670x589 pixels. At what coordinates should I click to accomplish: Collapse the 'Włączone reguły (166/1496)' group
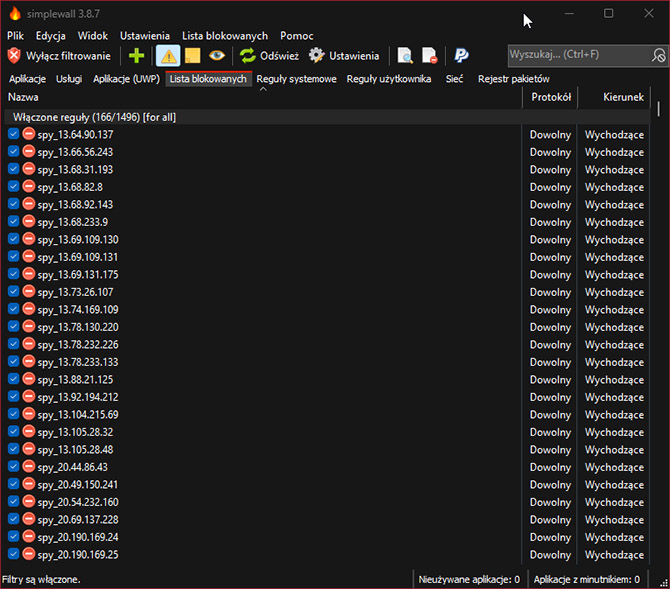tap(327, 117)
